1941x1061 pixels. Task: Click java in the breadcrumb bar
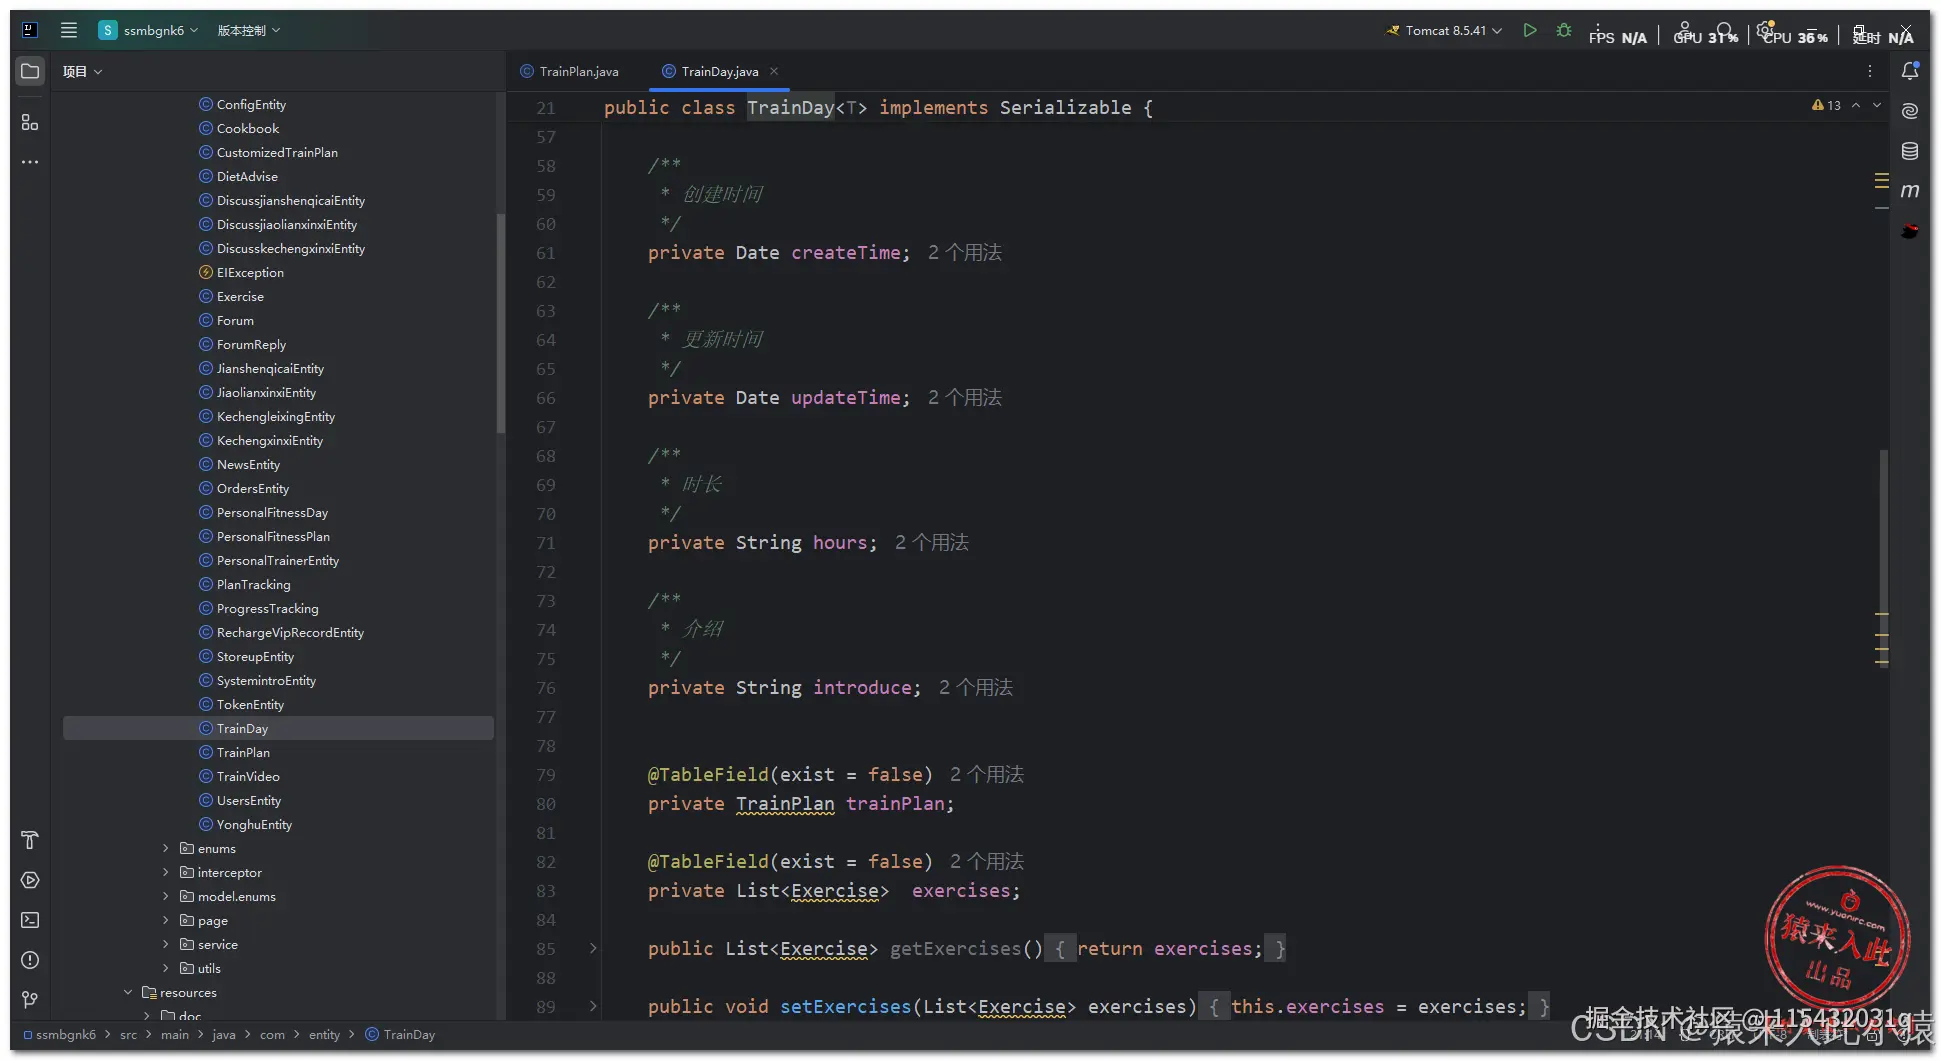pyautogui.click(x=224, y=1034)
